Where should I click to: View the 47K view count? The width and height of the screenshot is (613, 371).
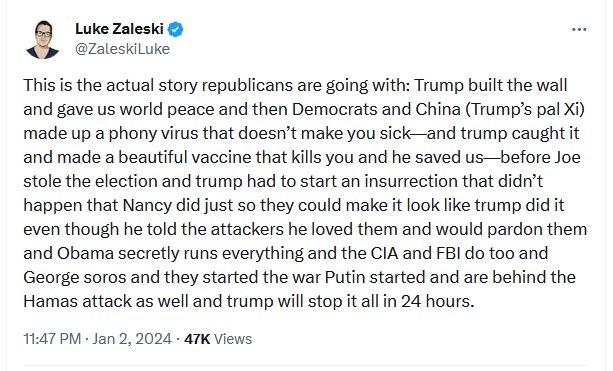pos(197,339)
